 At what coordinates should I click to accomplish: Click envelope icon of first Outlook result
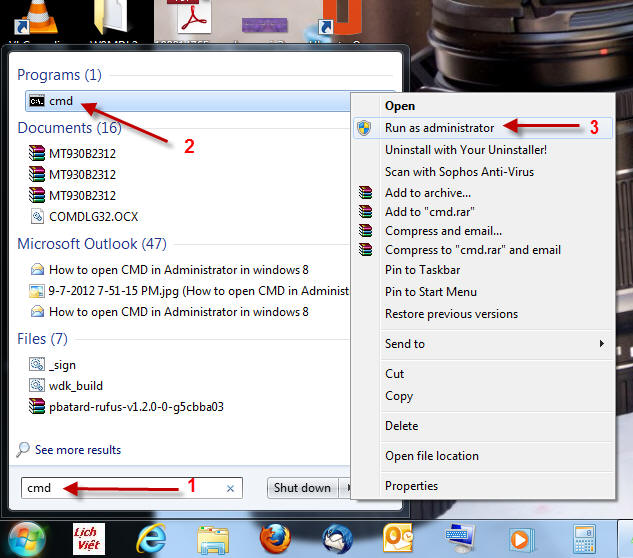click(37, 269)
